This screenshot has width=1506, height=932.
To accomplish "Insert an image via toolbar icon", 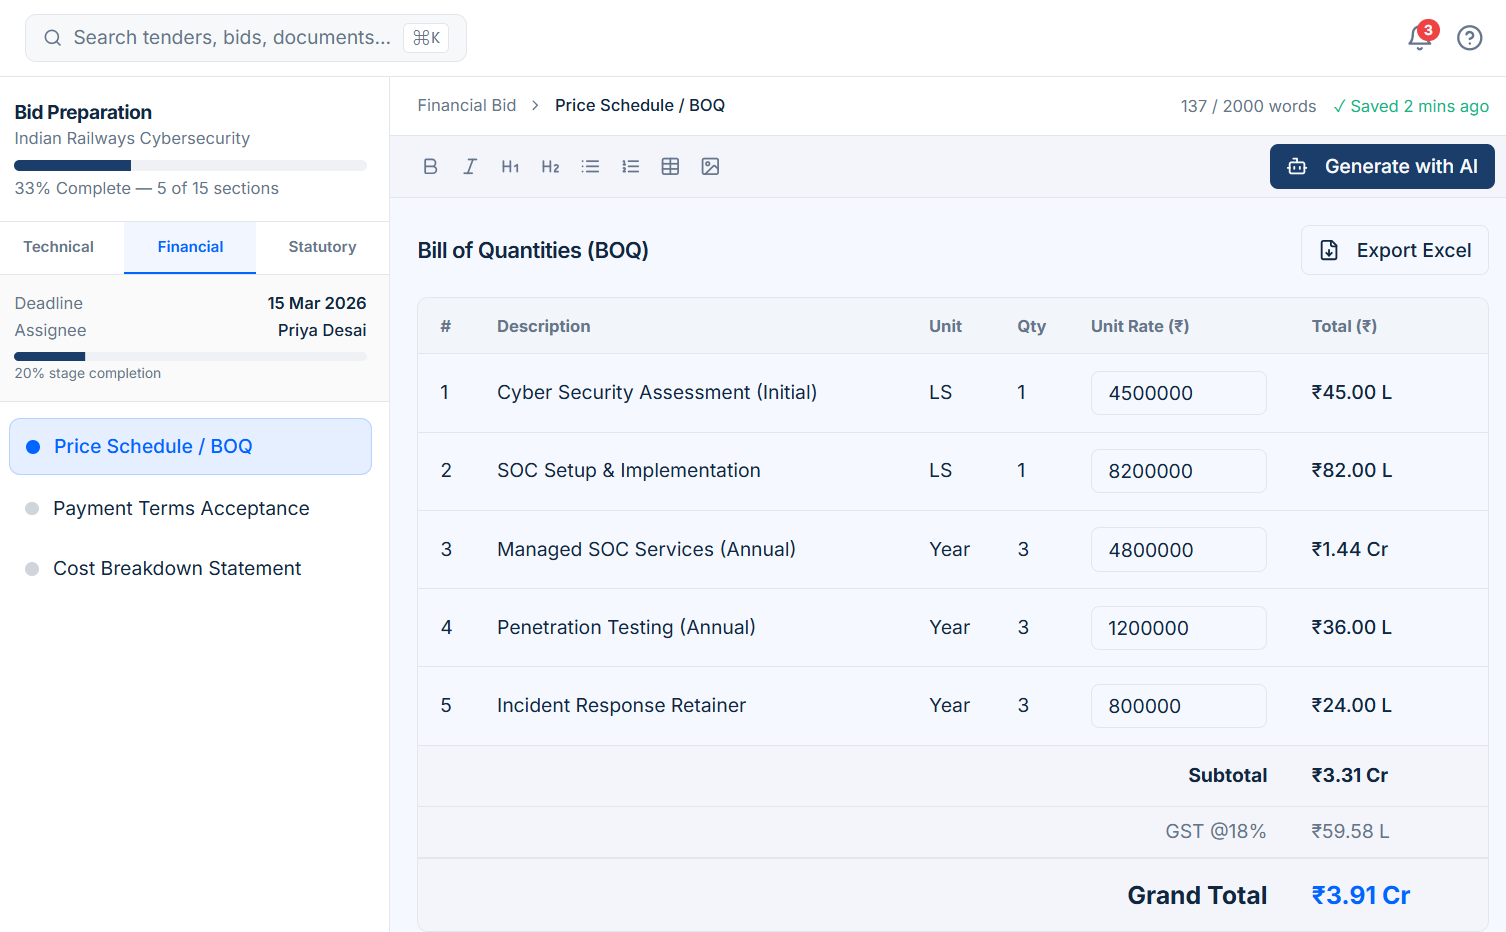I will point(710,167).
